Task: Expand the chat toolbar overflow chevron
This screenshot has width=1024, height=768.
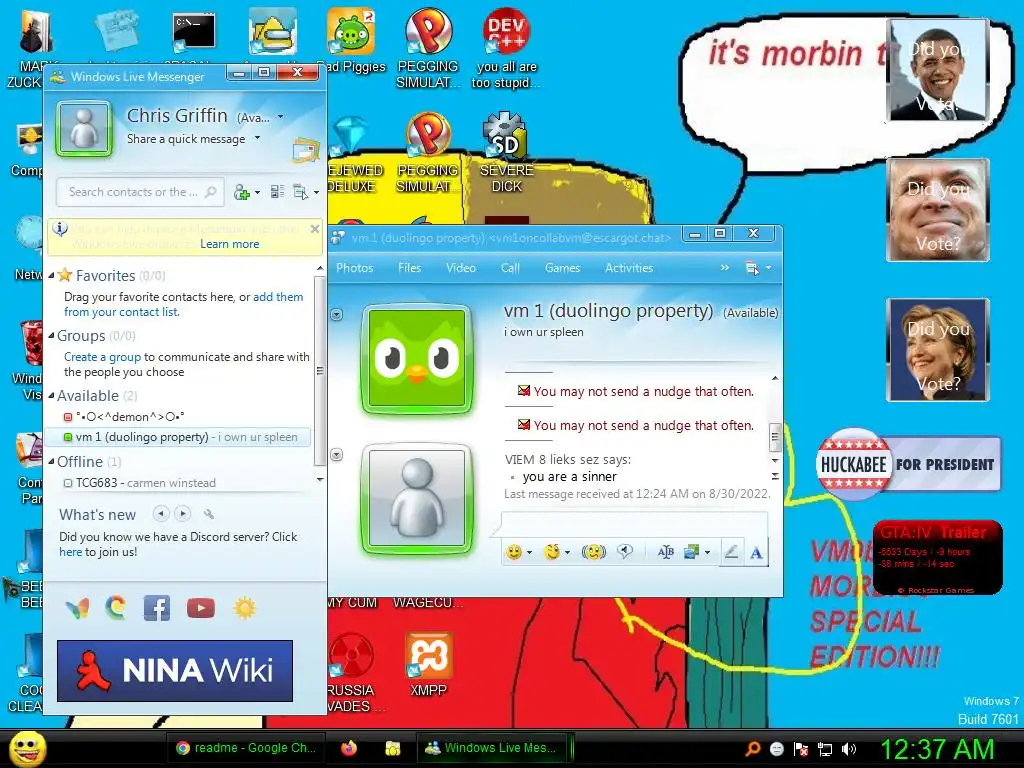Action: point(724,268)
